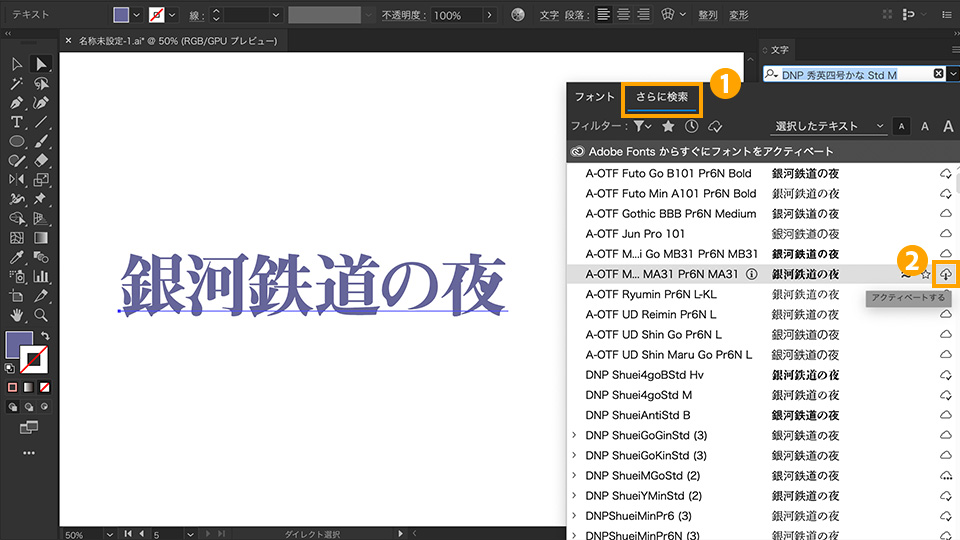Select the Lasso tool
This screenshot has width=960, height=540.
click(41, 83)
